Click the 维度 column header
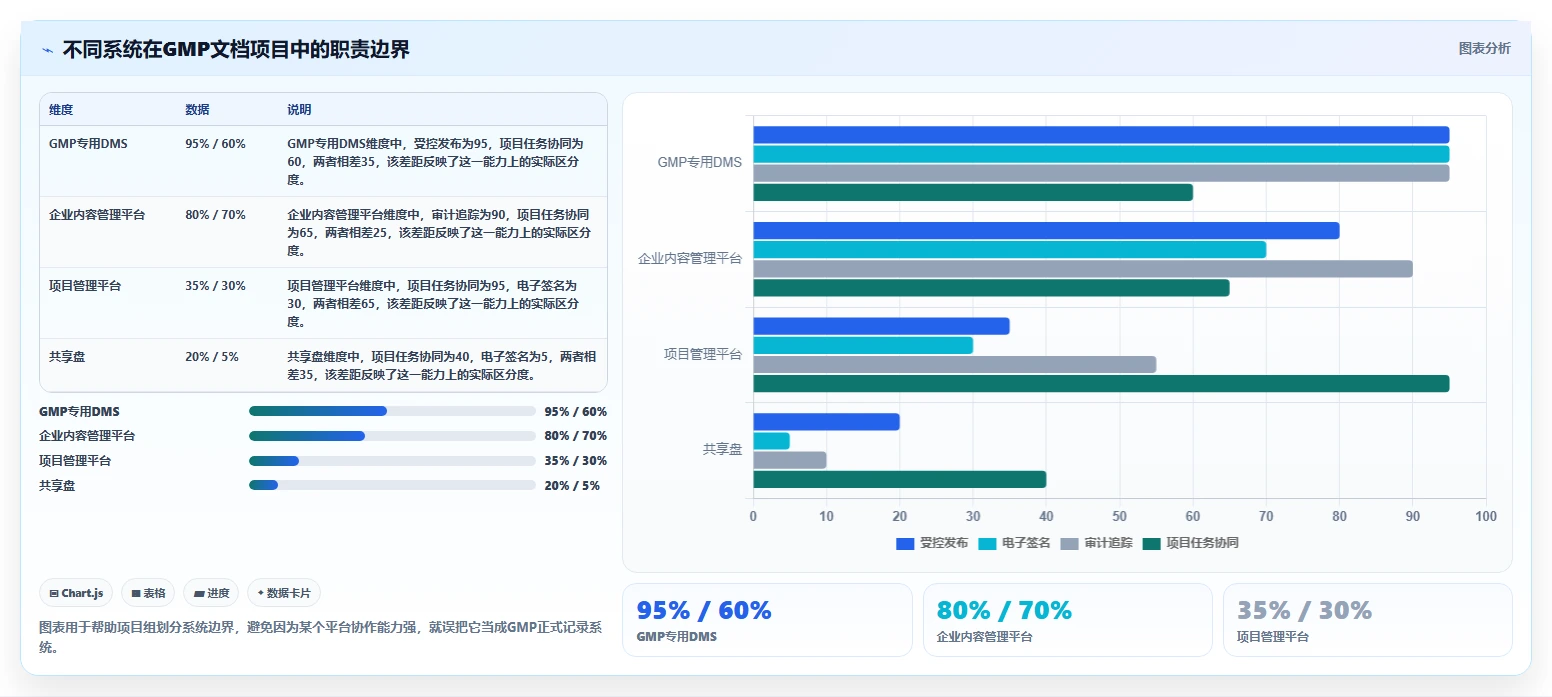This screenshot has height=697, width=1552. pos(61,110)
